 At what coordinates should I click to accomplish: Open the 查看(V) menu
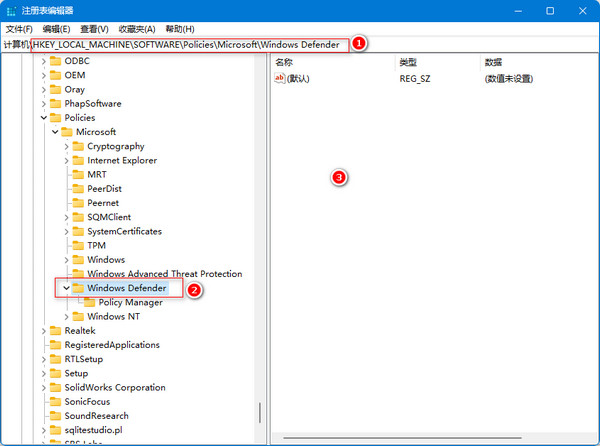click(94, 29)
